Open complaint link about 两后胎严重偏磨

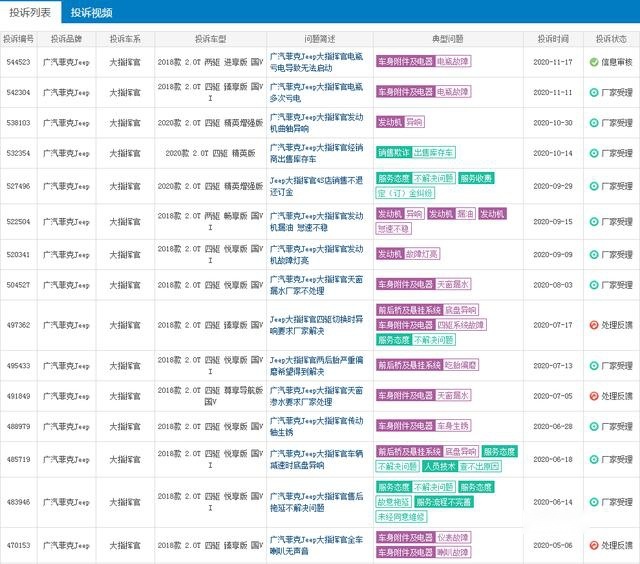click(x=316, y=366)
